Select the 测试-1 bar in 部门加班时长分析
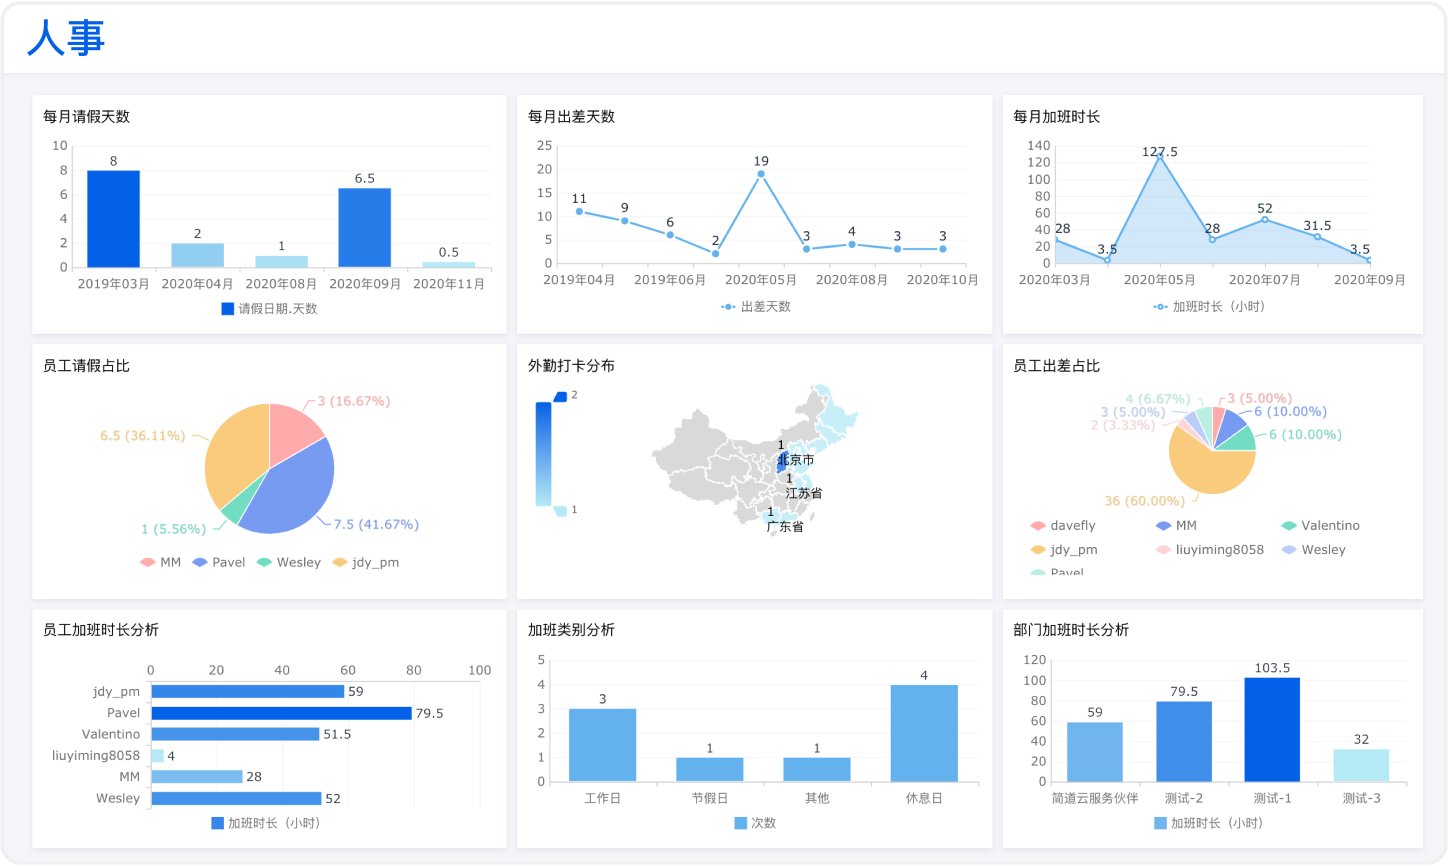This screenshot has height=866, width=1448. 1272,730
